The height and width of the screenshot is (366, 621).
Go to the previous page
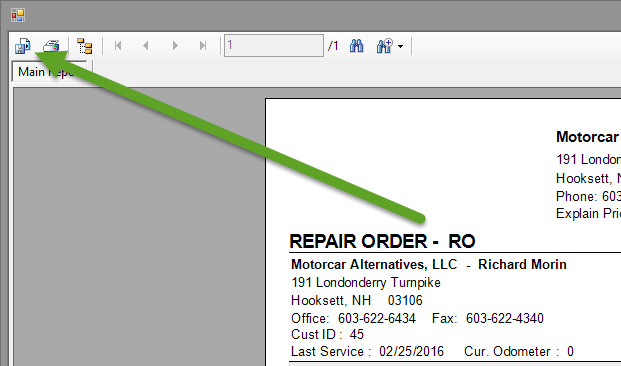pos(146,46)
